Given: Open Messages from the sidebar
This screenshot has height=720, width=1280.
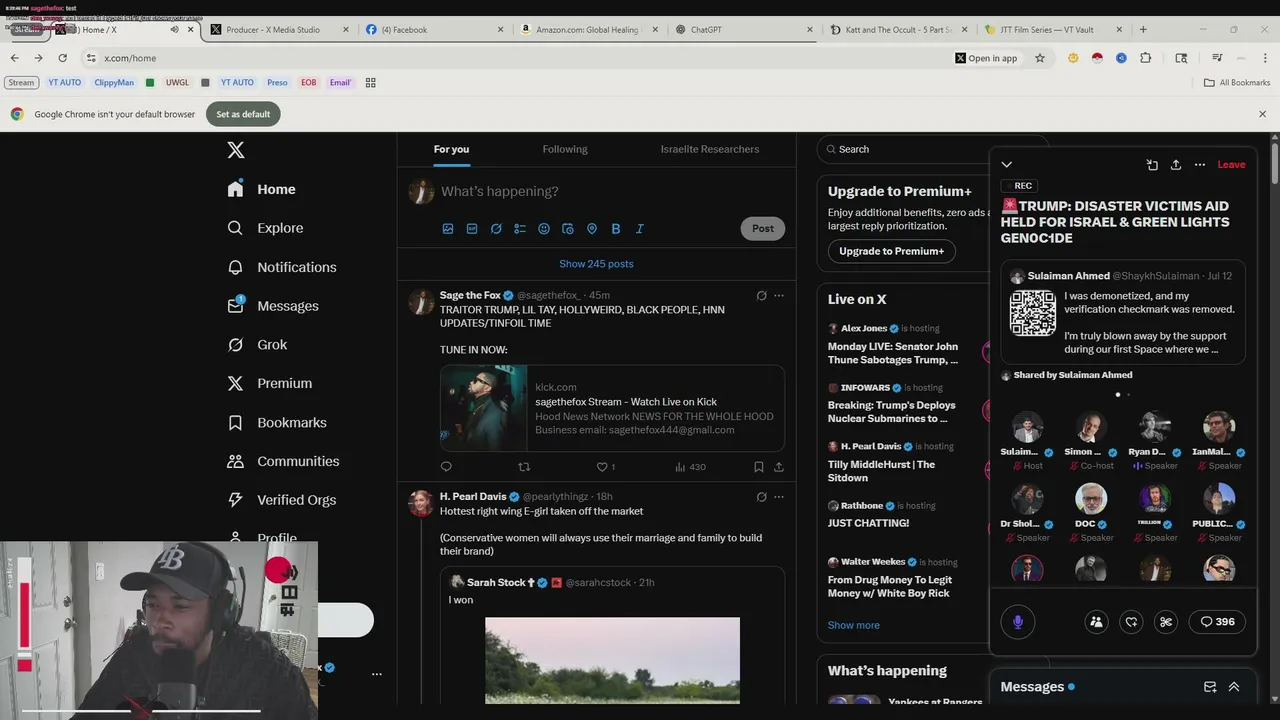Looking at the screenshot, I should [273, 306].
